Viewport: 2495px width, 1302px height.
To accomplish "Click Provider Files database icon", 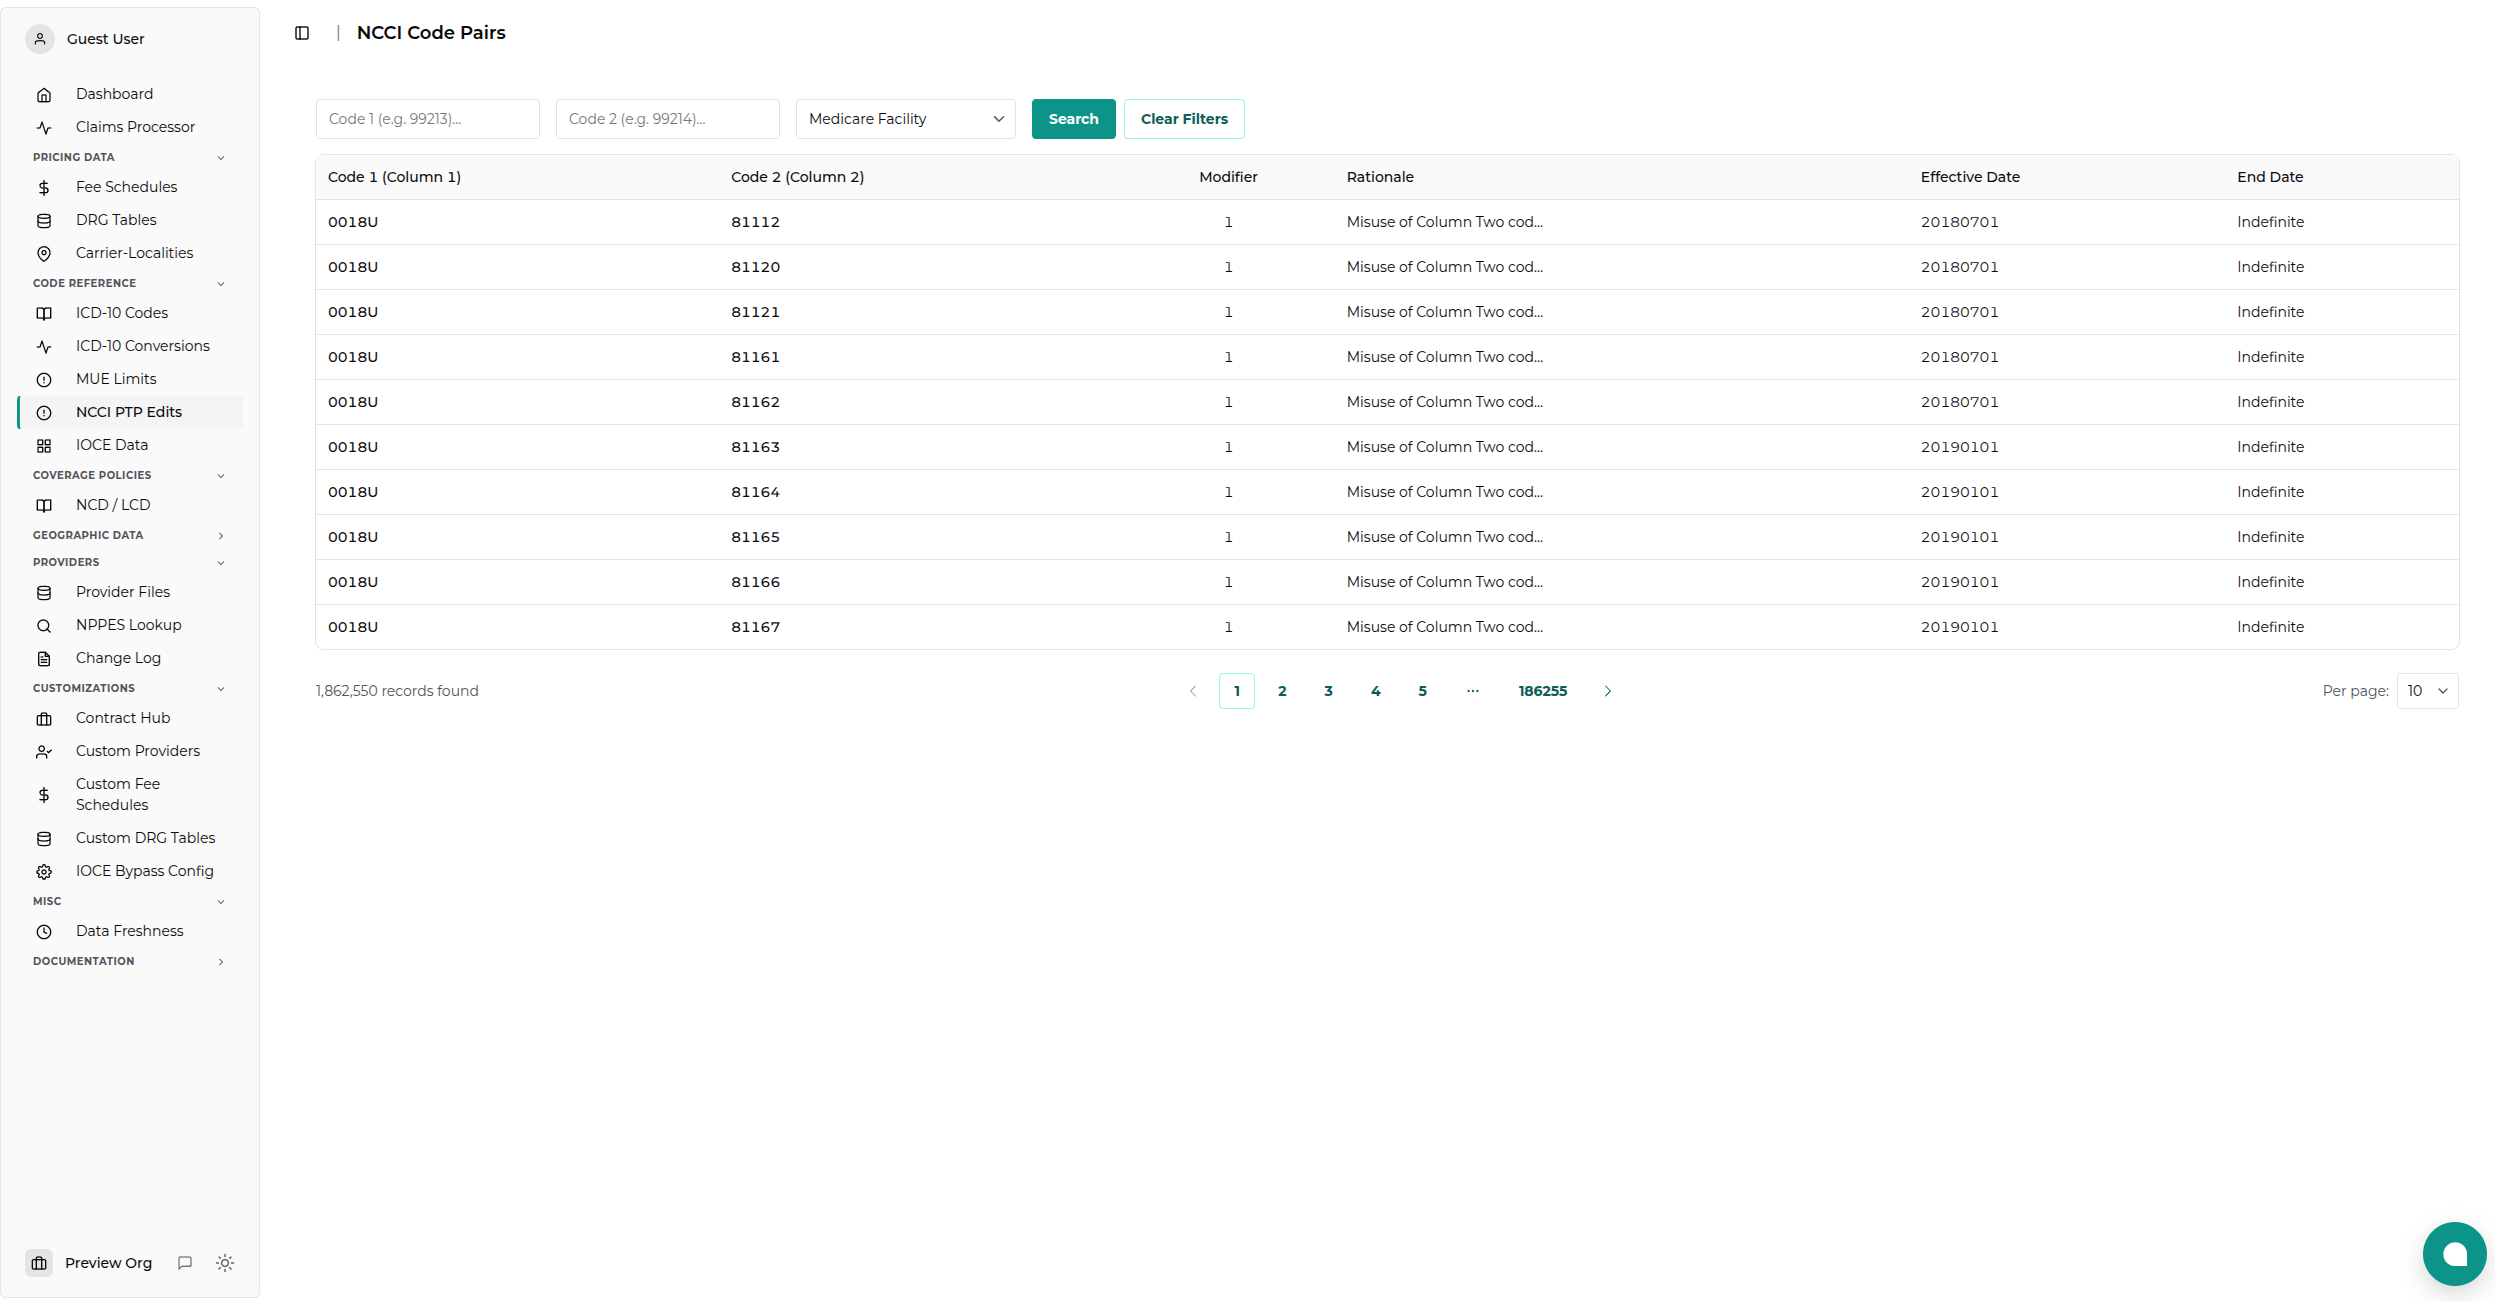I will point(44,593).
